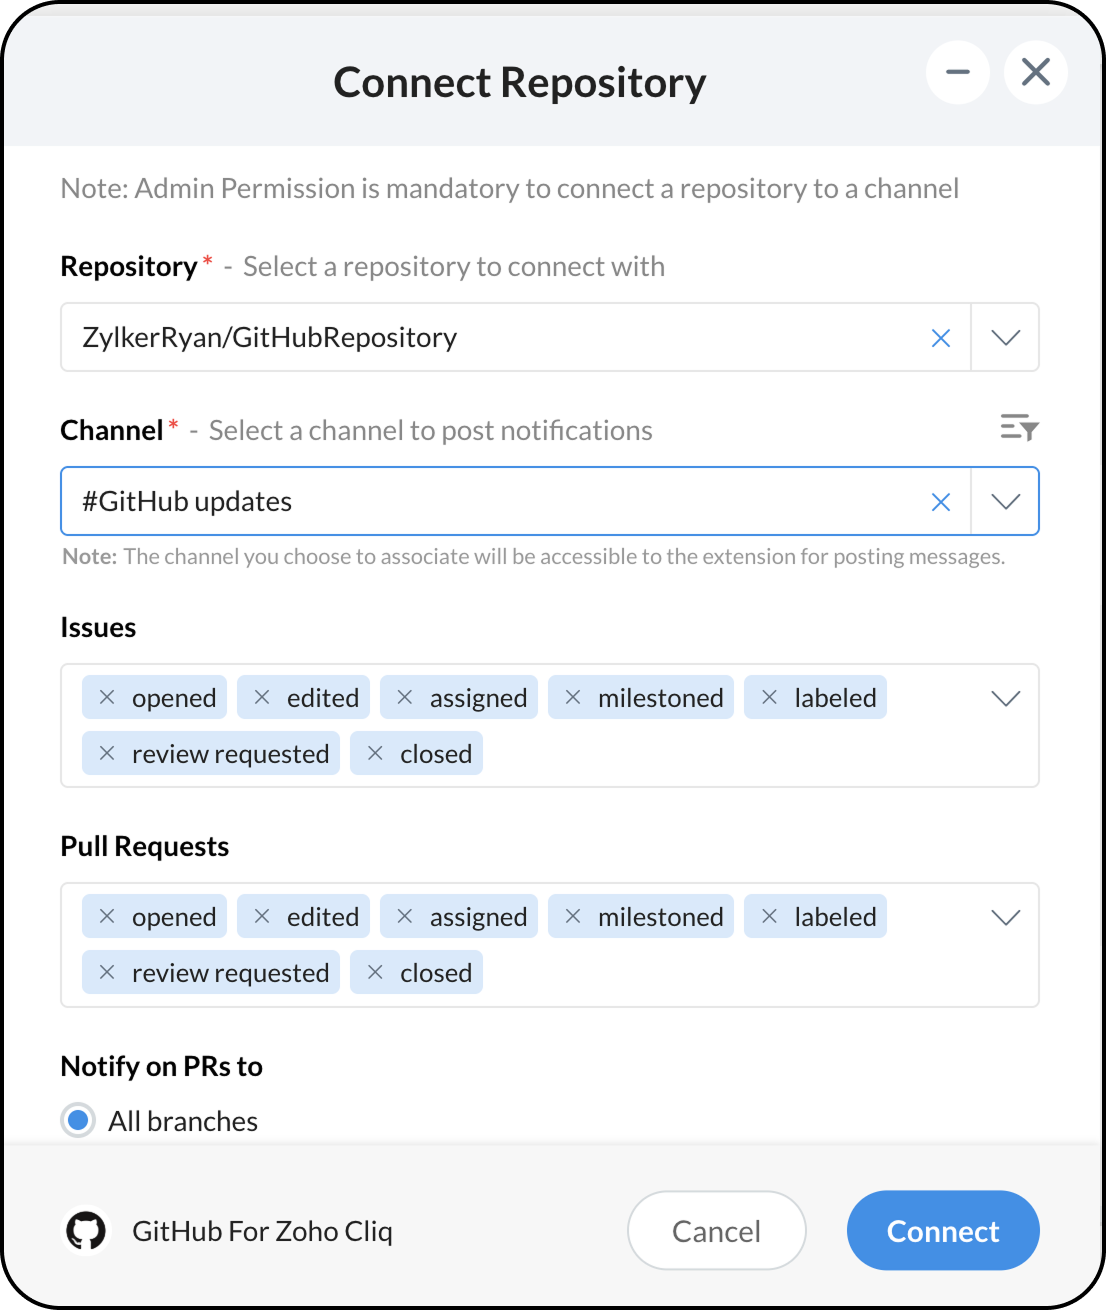Clear the selected repository with the X

[x=940, y=338]
